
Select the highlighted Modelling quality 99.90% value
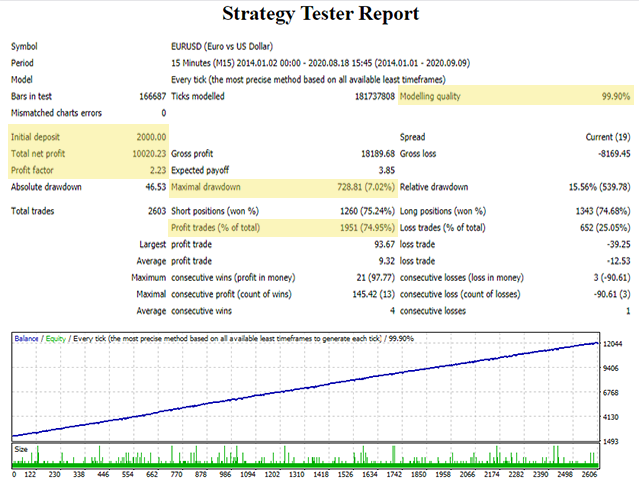click(x=614, y=96)
